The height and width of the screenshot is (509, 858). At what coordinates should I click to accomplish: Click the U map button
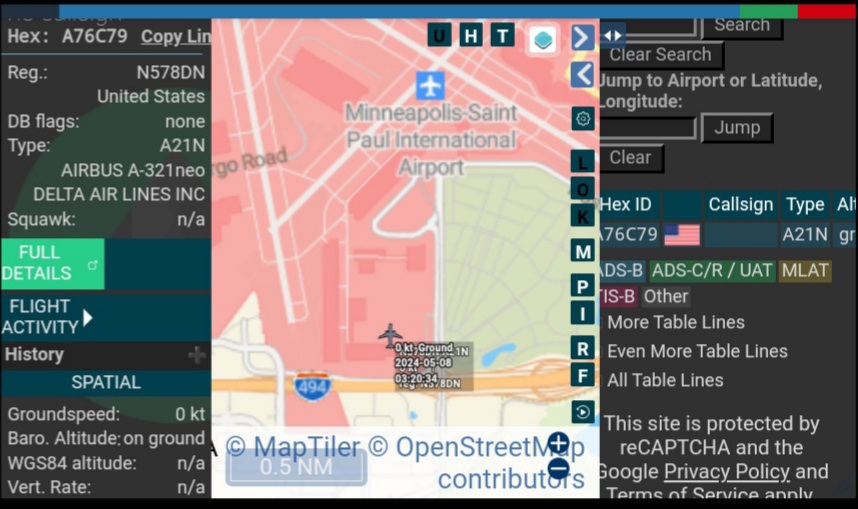[x=439, y=36]
